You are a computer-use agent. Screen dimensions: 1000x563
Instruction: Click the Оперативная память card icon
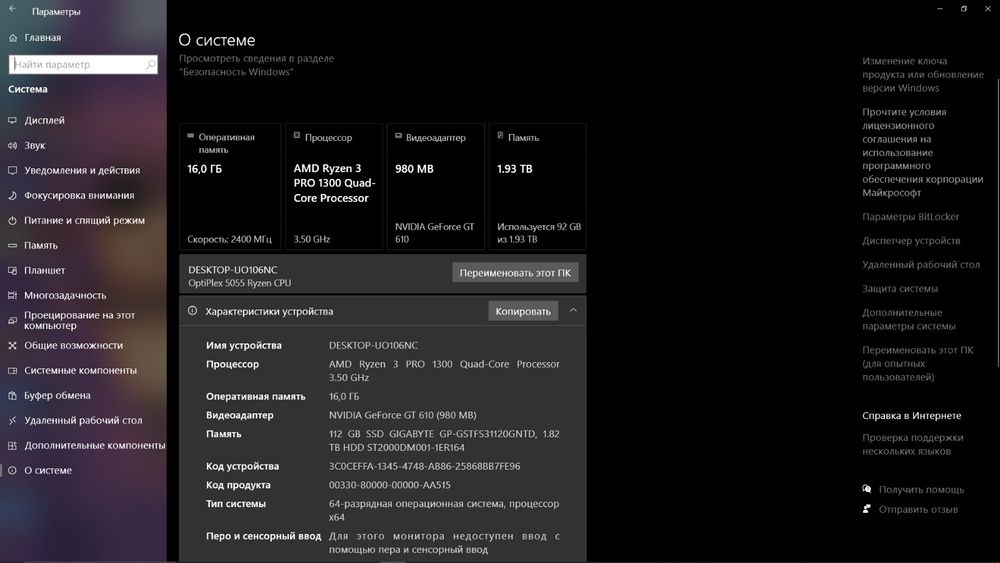click(x=191, y=136)
